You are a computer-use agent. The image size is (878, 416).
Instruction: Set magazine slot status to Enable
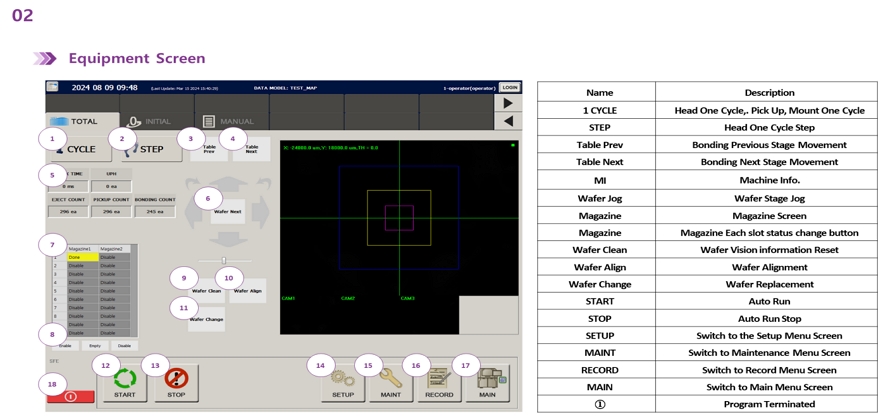(65, 346)
